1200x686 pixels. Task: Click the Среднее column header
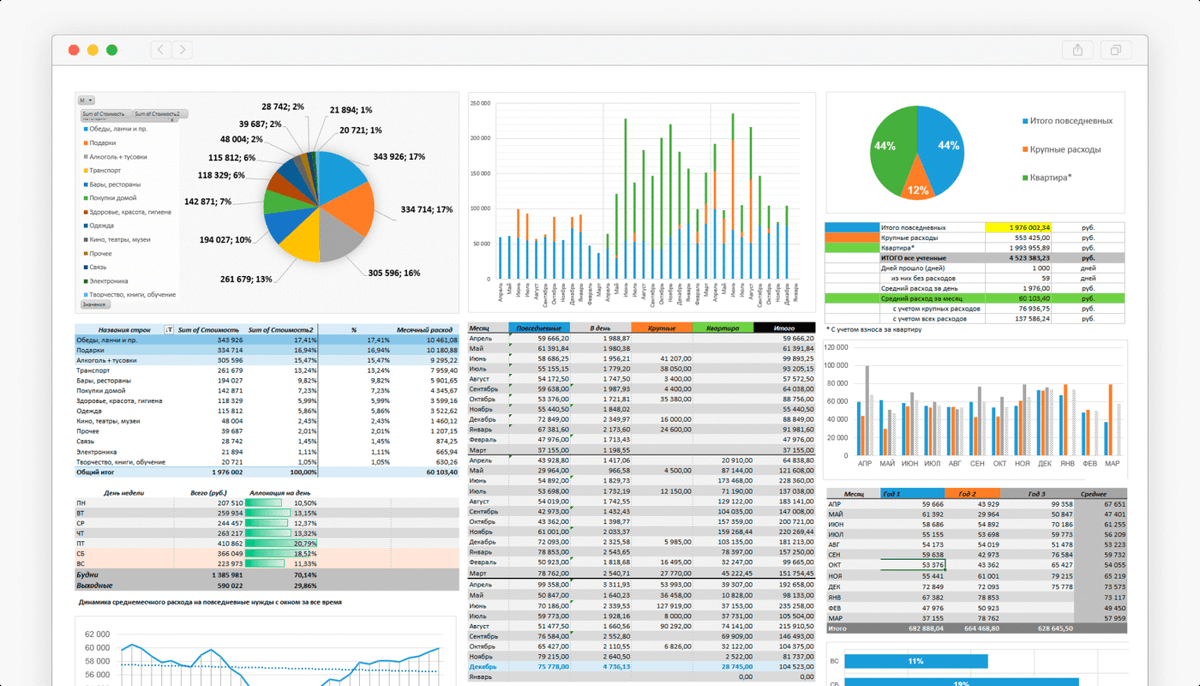1100,494
